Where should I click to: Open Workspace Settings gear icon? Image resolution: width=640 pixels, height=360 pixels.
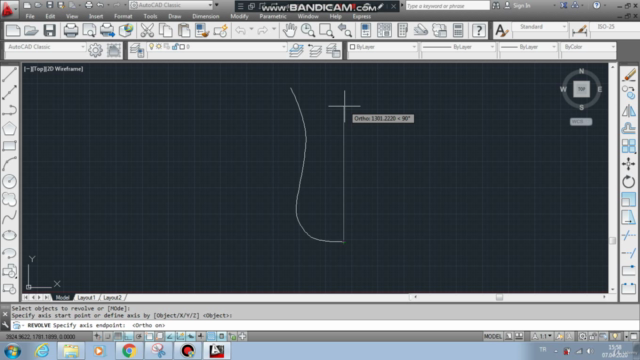tap(95, 50)
